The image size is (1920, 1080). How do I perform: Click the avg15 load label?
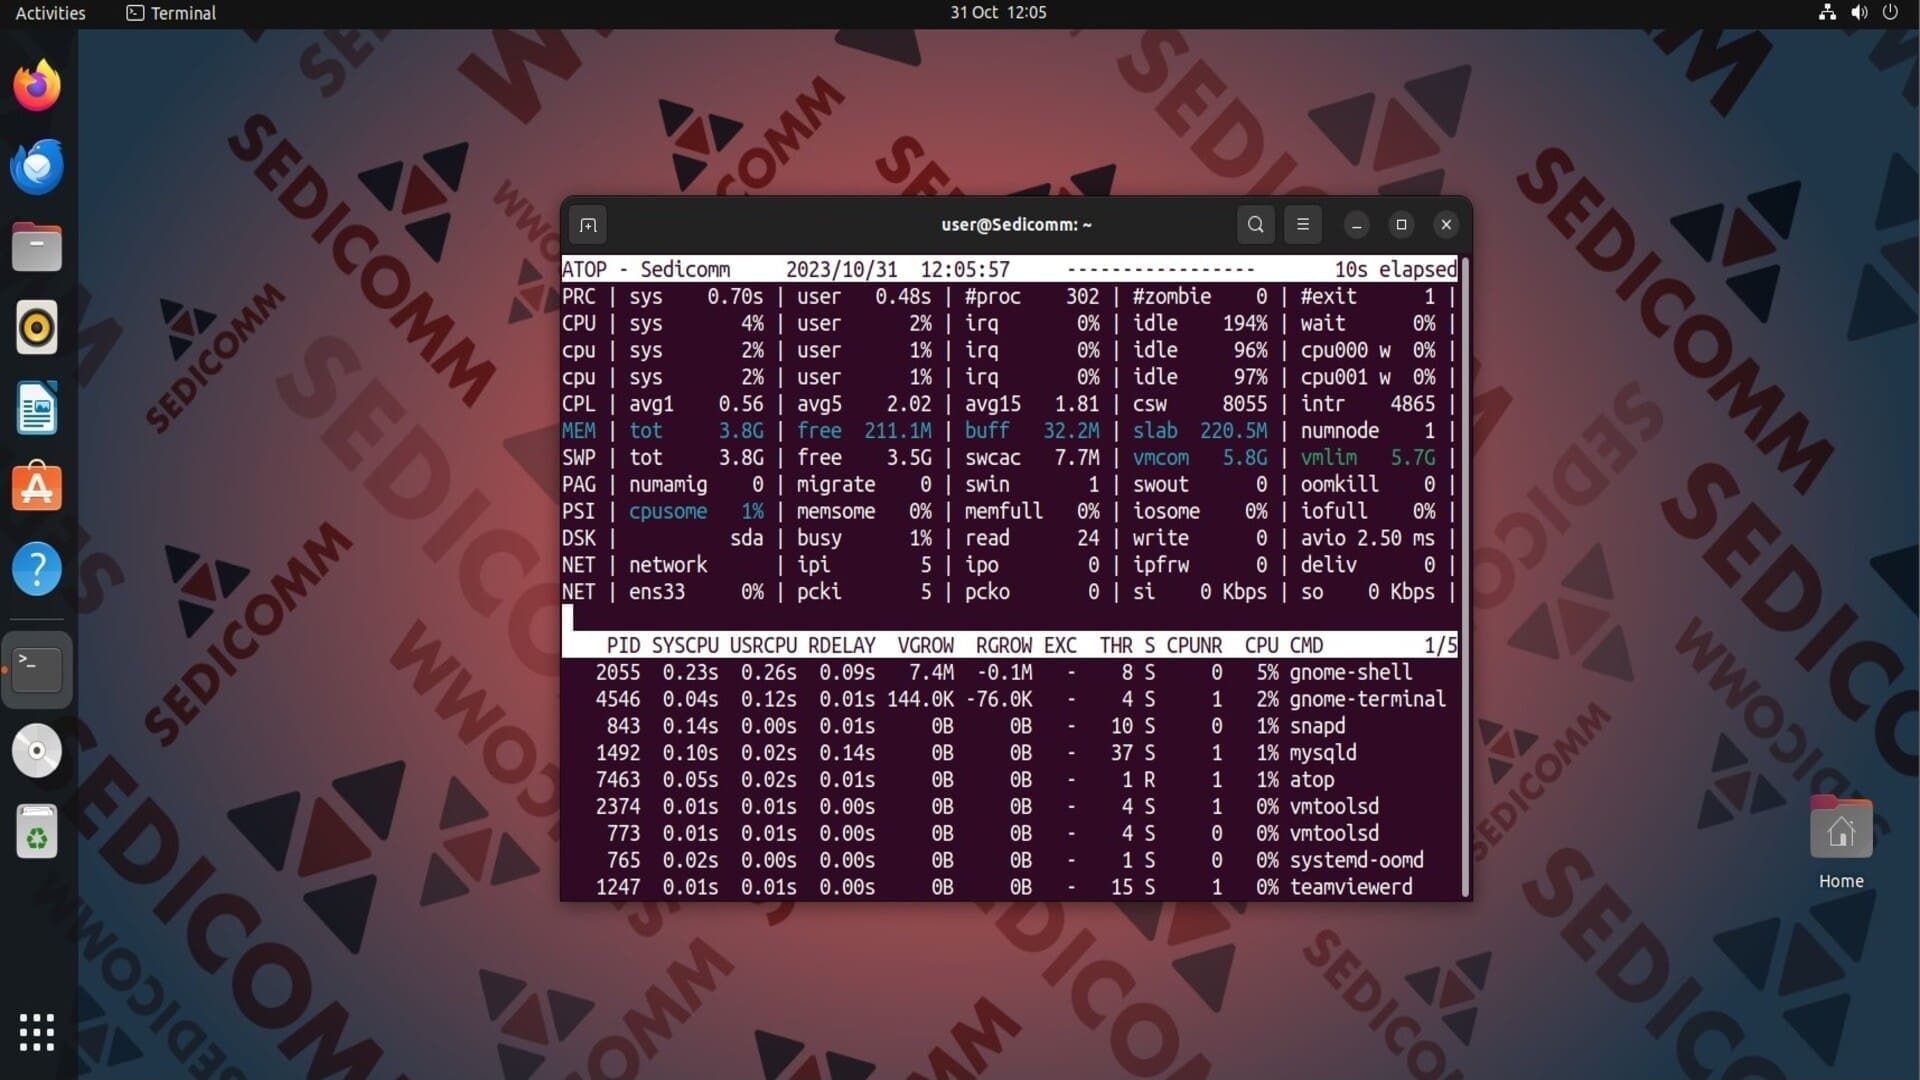click(993, 404)
